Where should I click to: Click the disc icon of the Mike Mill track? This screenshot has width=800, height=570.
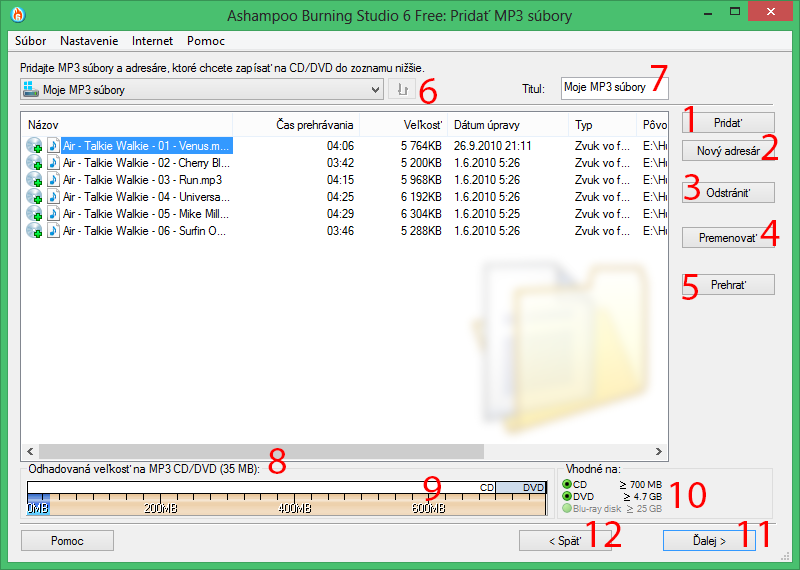tap(34, 214)
